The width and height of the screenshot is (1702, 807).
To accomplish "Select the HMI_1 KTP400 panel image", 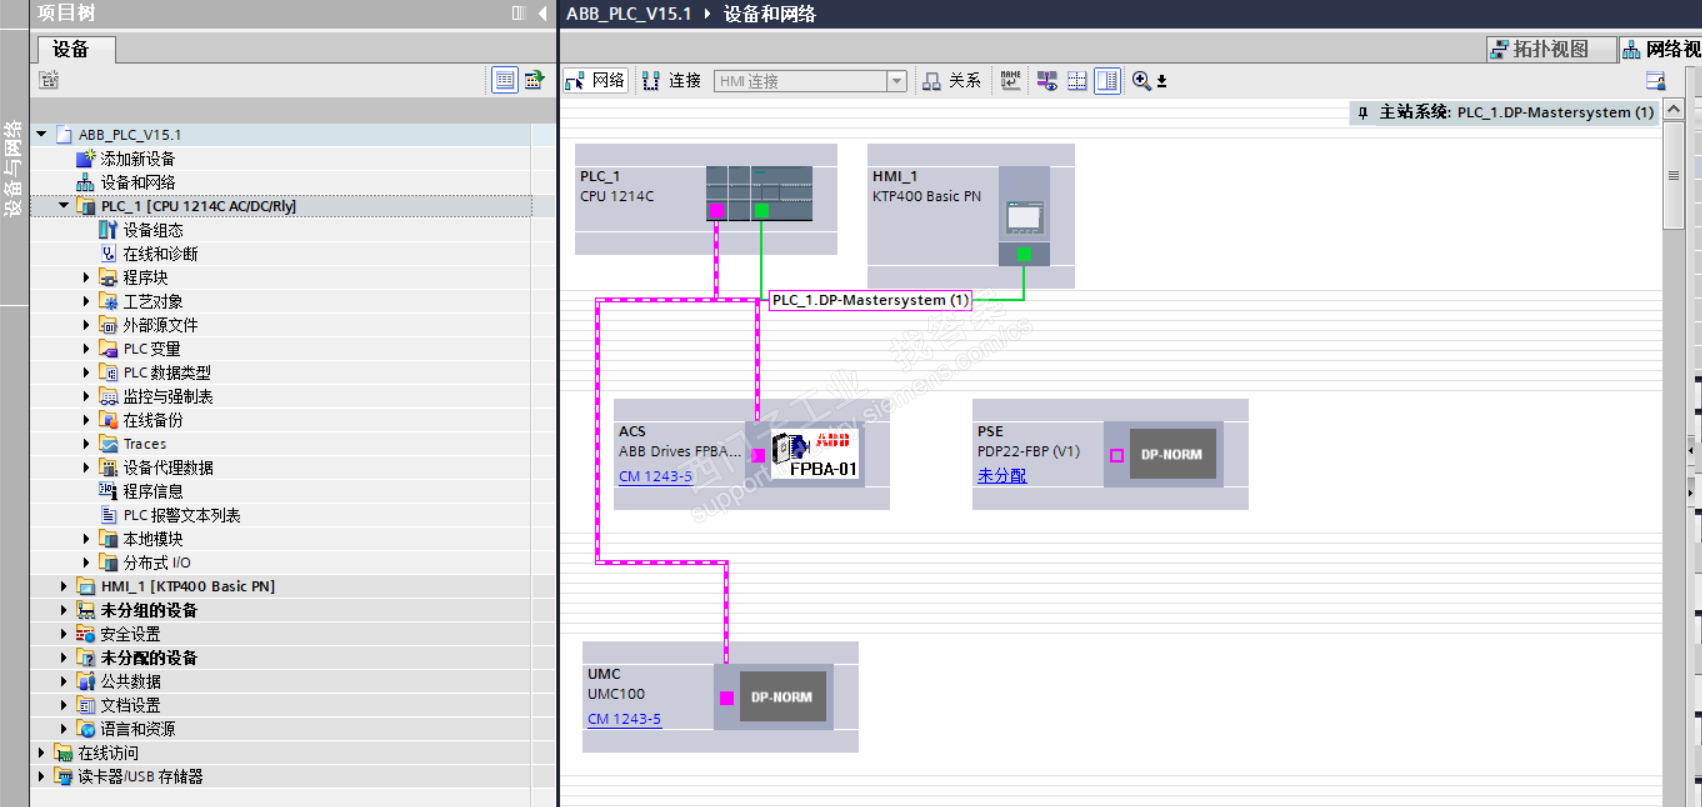I will (x=1024, y=216).
